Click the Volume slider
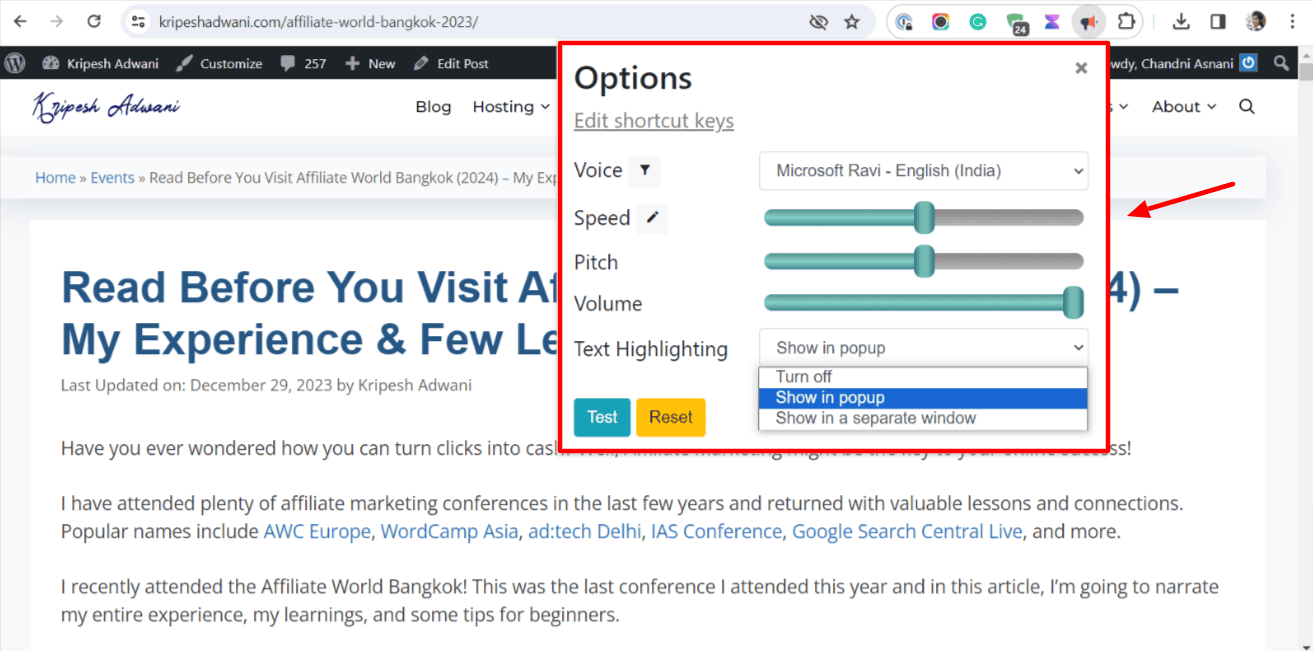This screenshot has width=1313, height=651. [x=924, y=302]
